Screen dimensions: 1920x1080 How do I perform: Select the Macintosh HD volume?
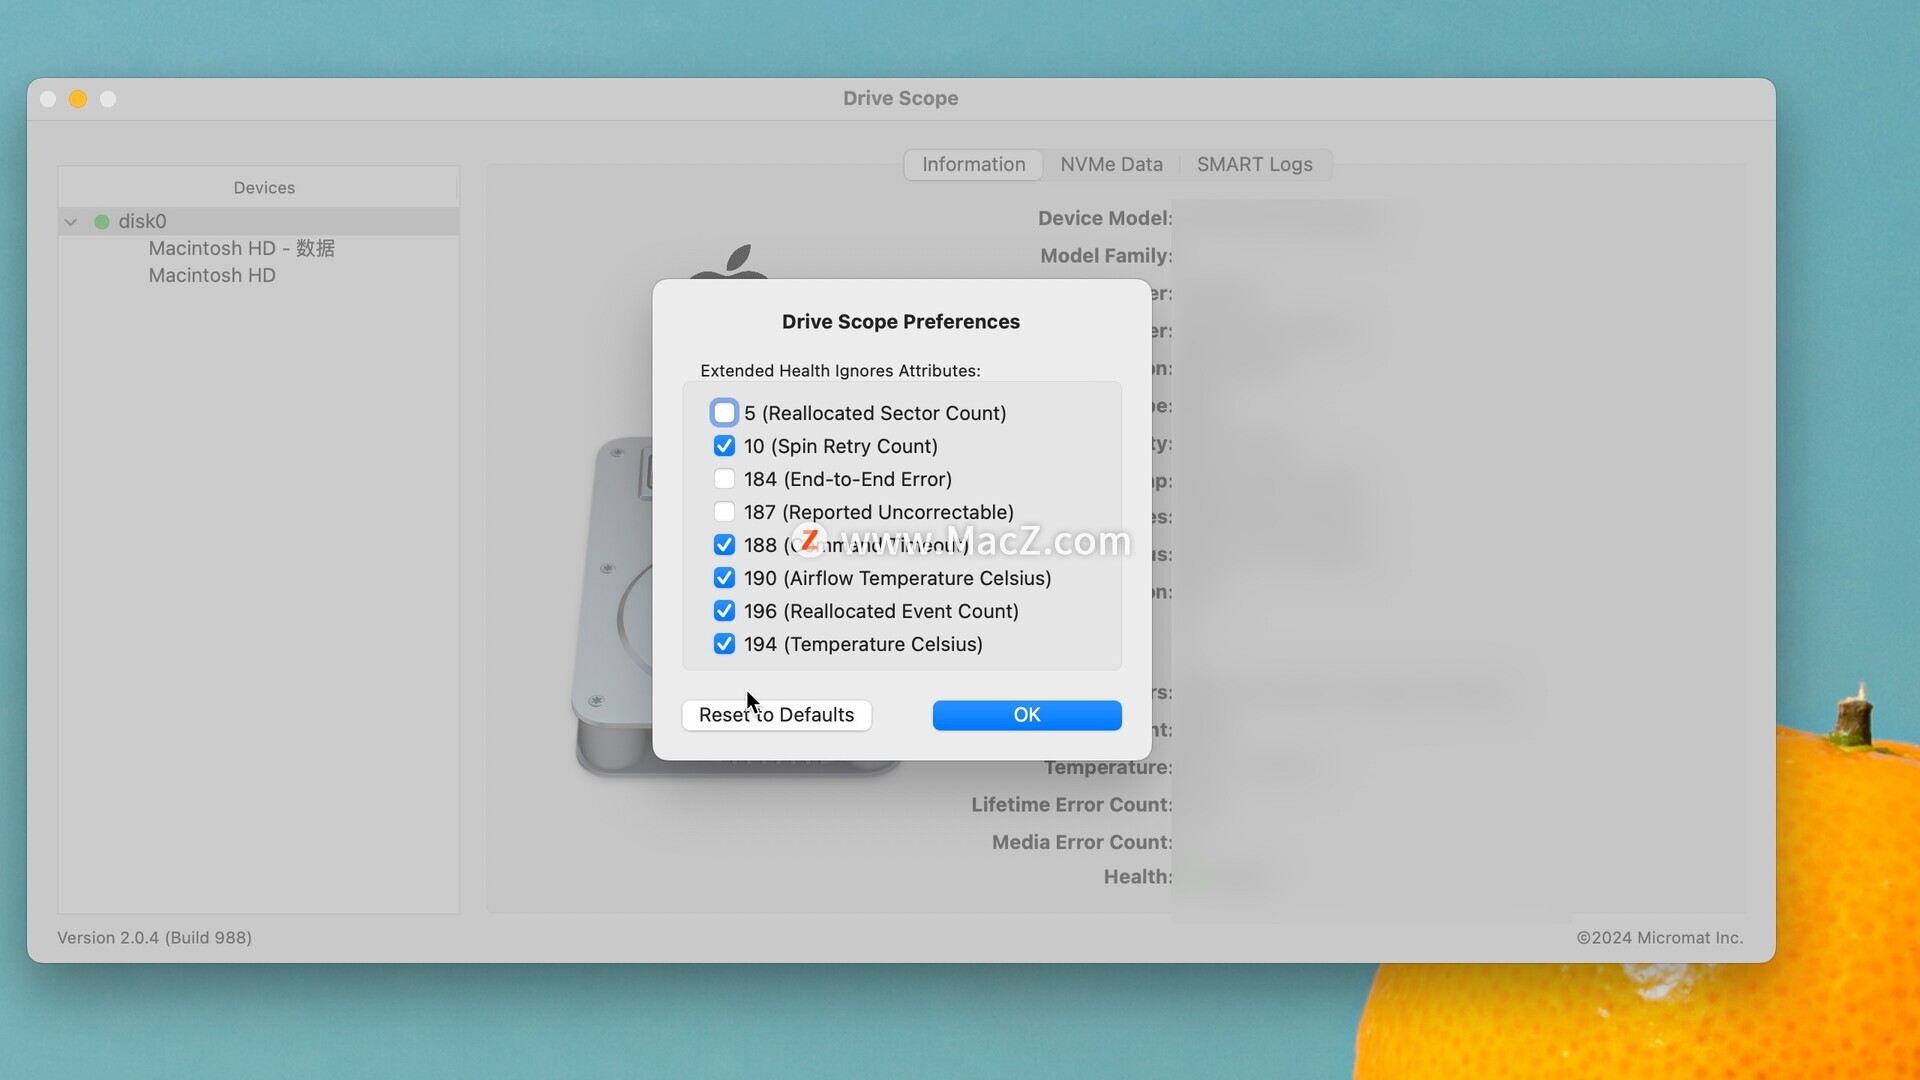click(212, 275)
